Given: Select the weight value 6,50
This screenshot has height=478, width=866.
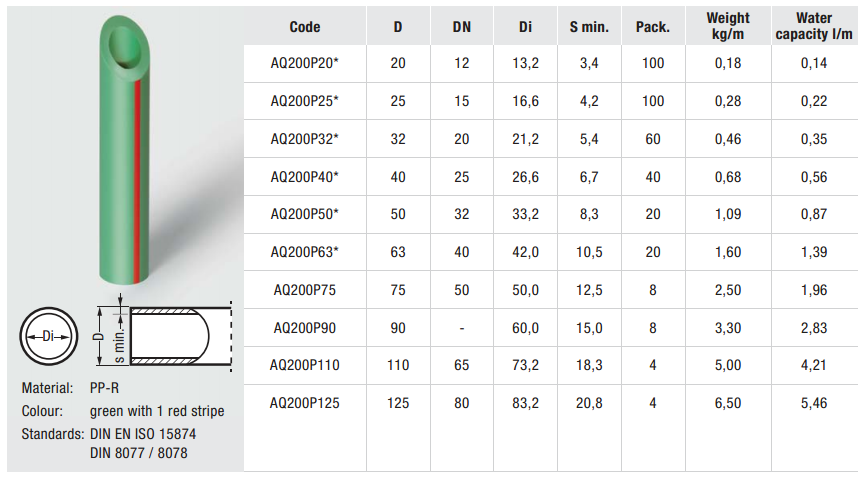Looking at the screenshot, I should pos(728,403).
